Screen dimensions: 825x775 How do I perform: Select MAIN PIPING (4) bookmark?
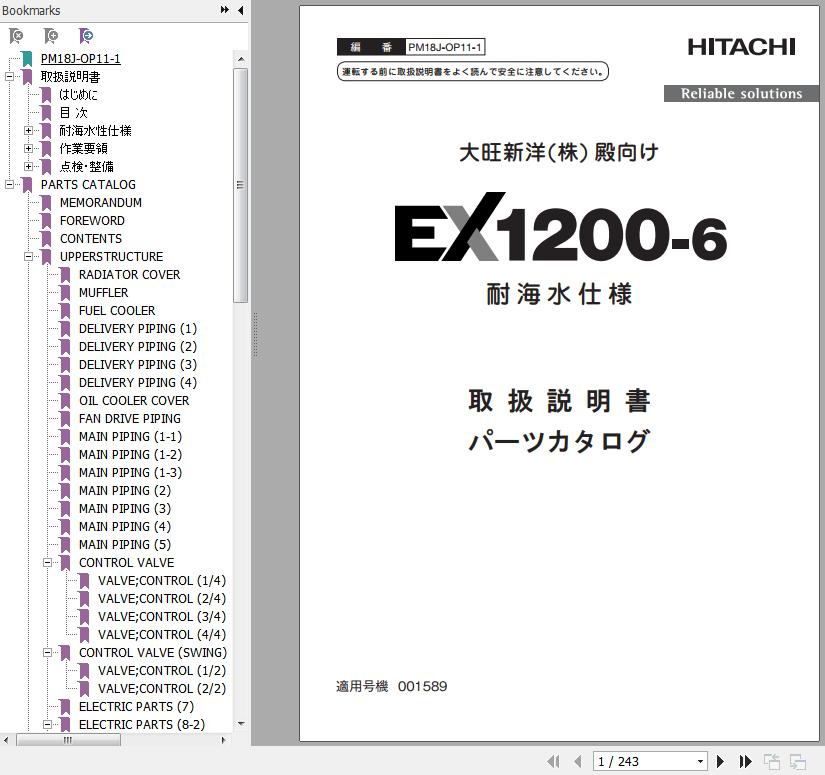point(125,527)
